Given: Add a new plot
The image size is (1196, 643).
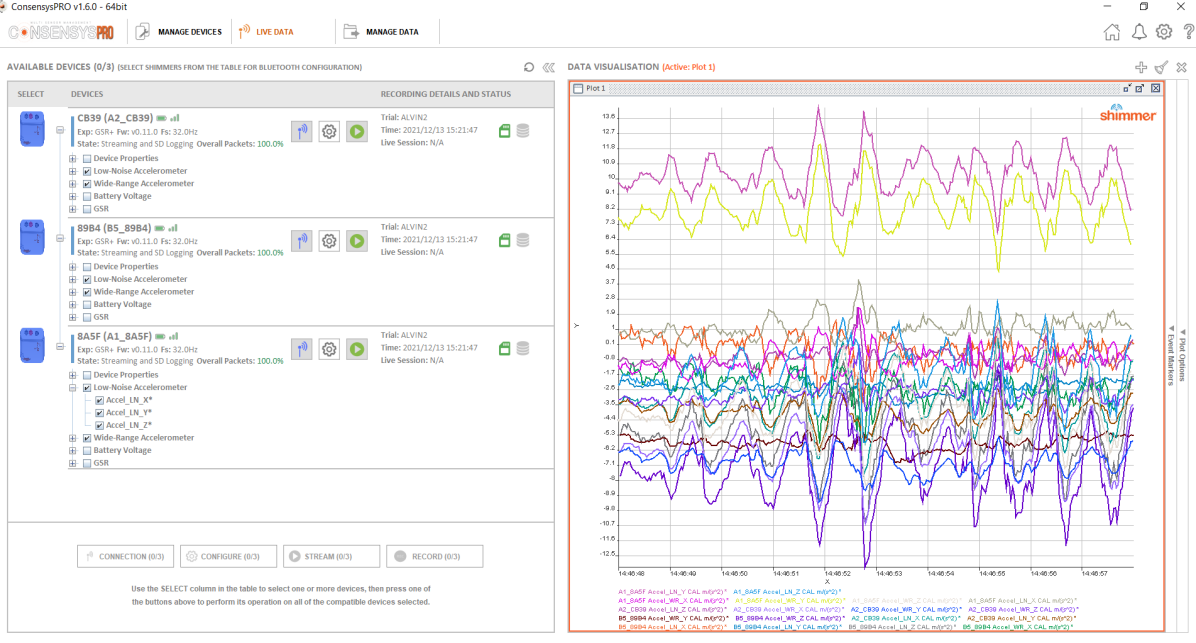Looking at the screenshot, I should 1141,67.
